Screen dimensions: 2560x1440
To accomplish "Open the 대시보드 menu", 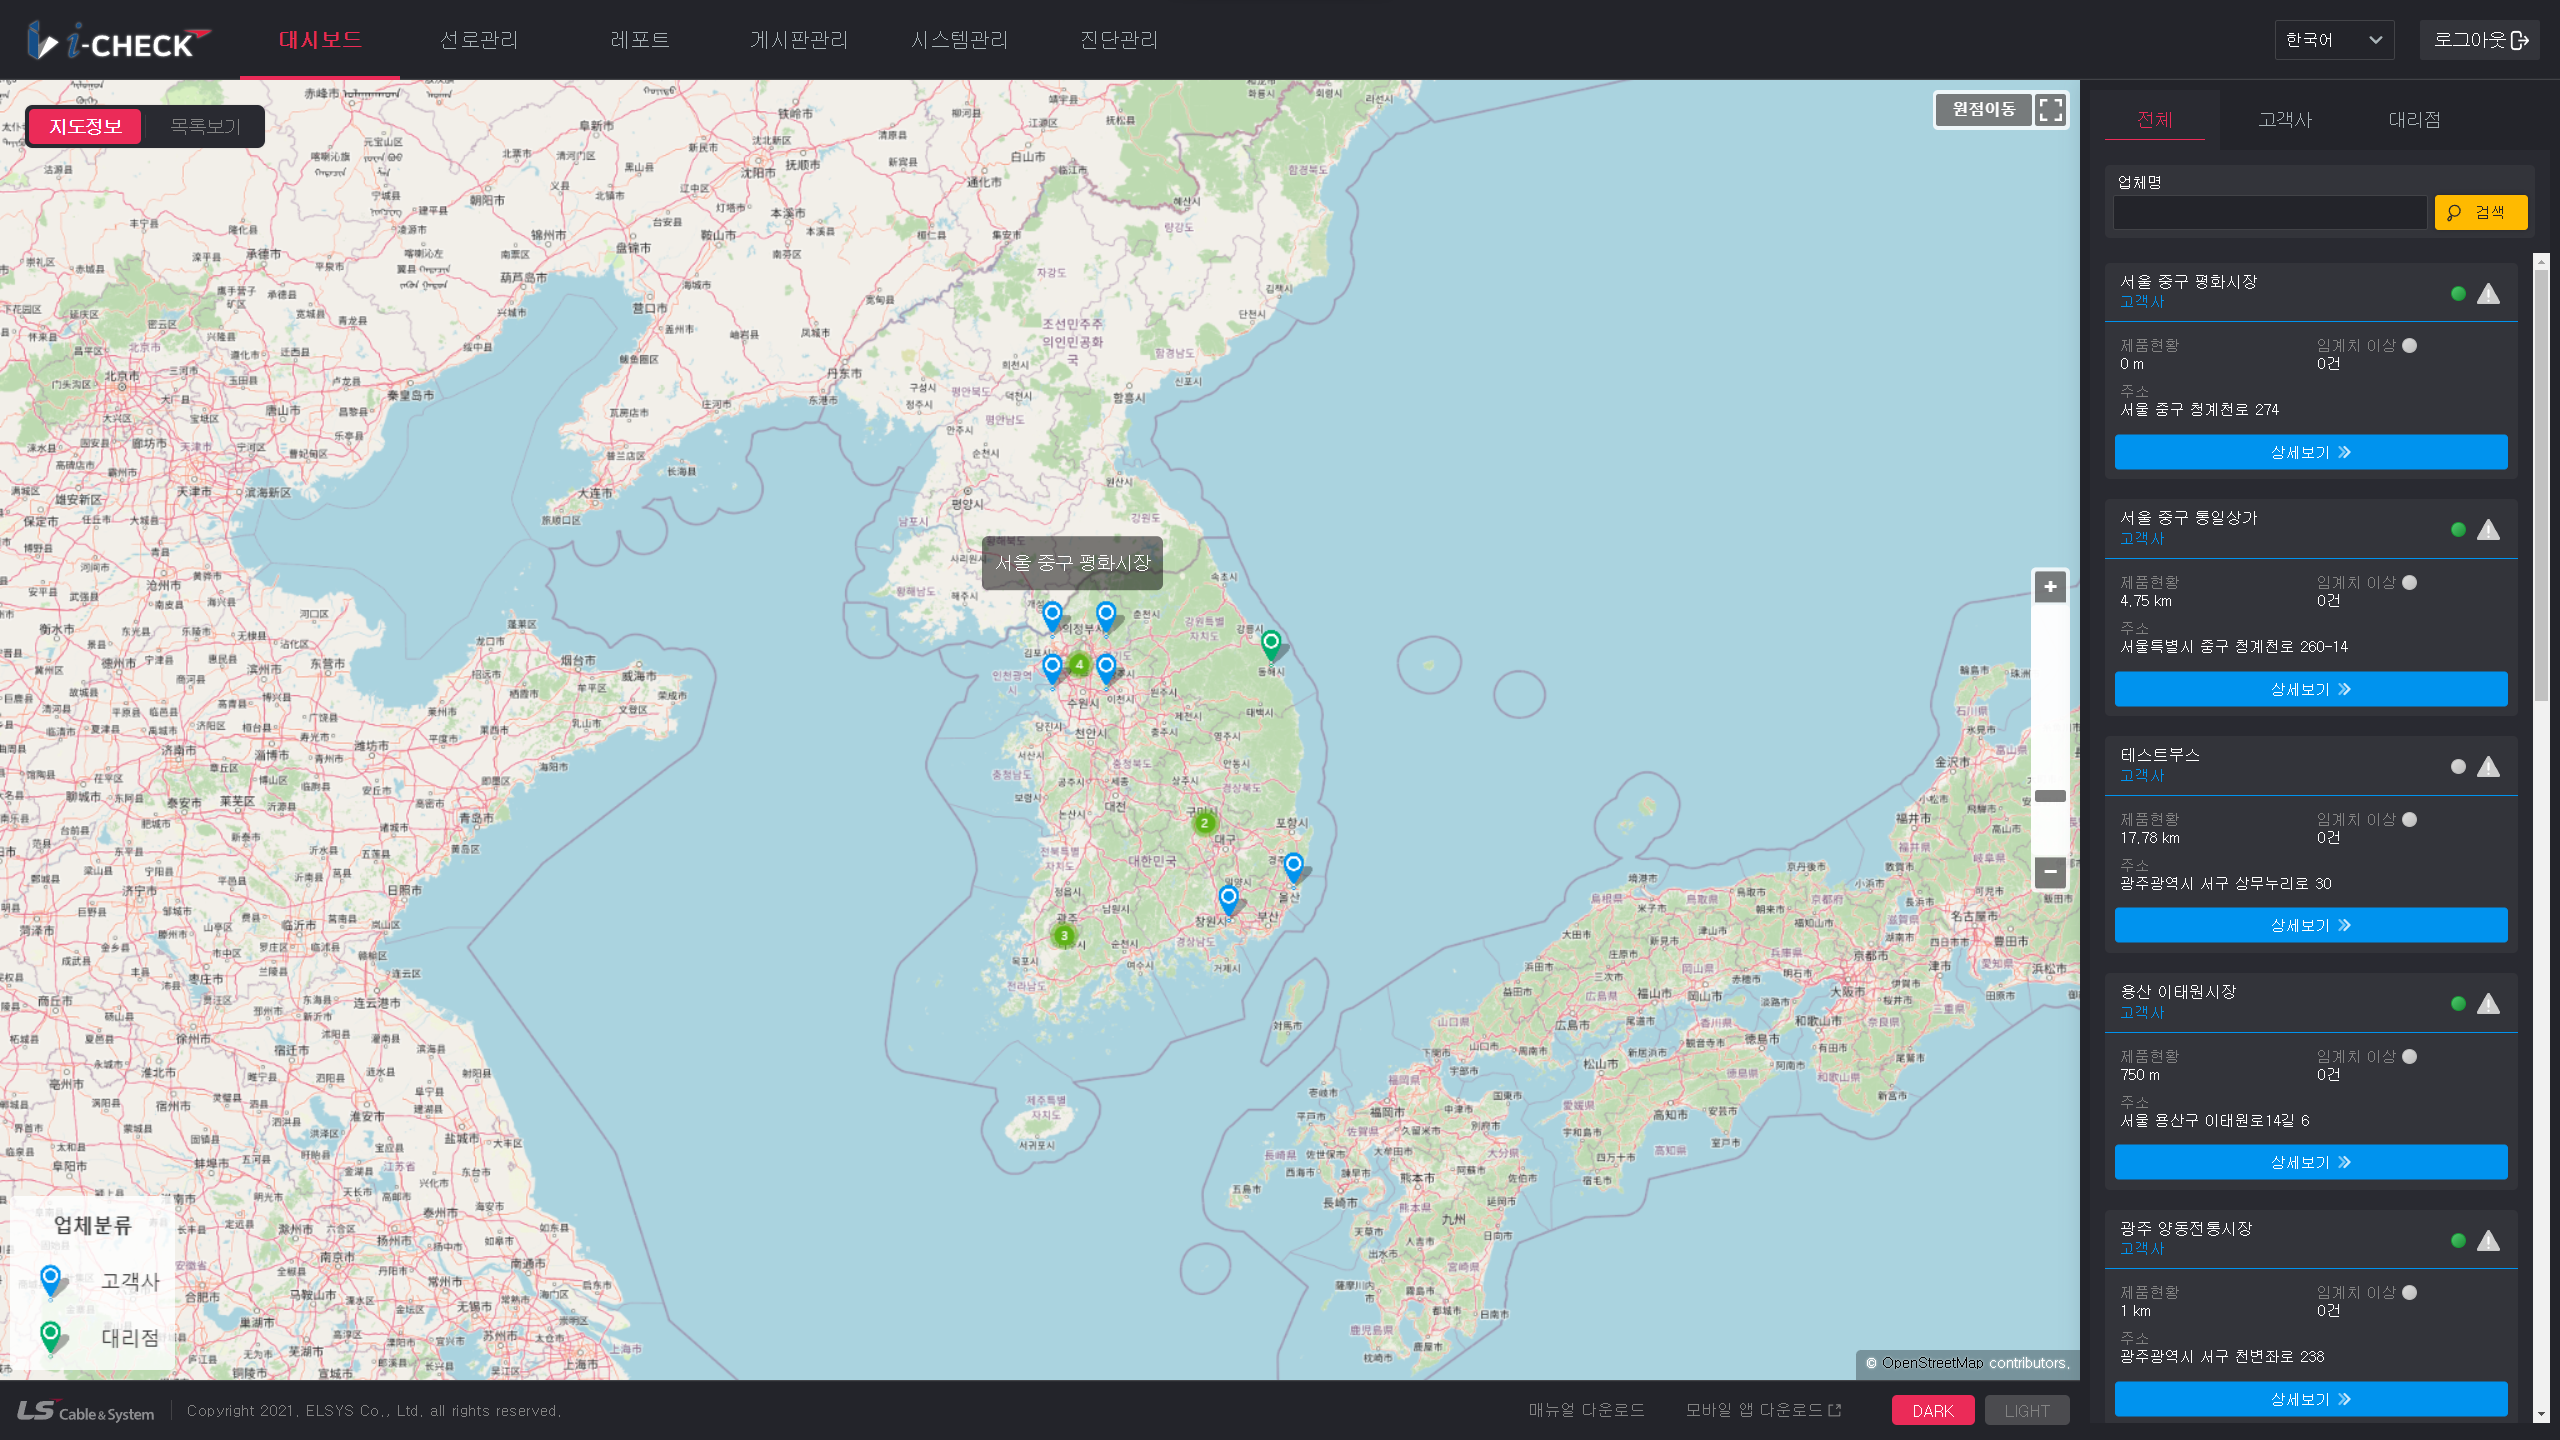I will [320, 40].
